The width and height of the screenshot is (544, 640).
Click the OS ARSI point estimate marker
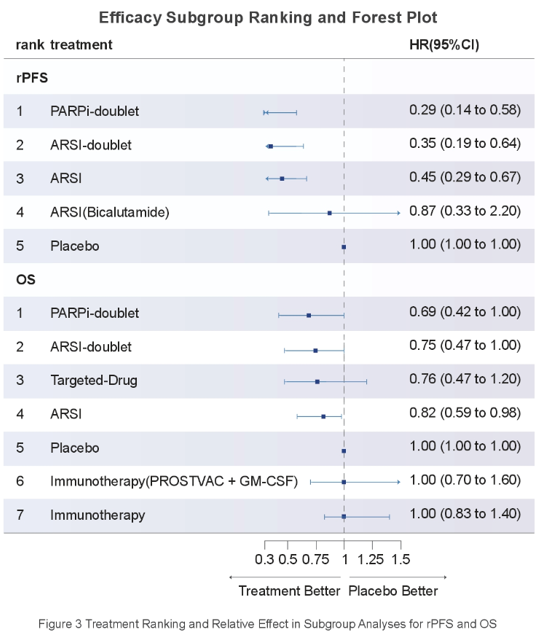[x=324, y=417]
